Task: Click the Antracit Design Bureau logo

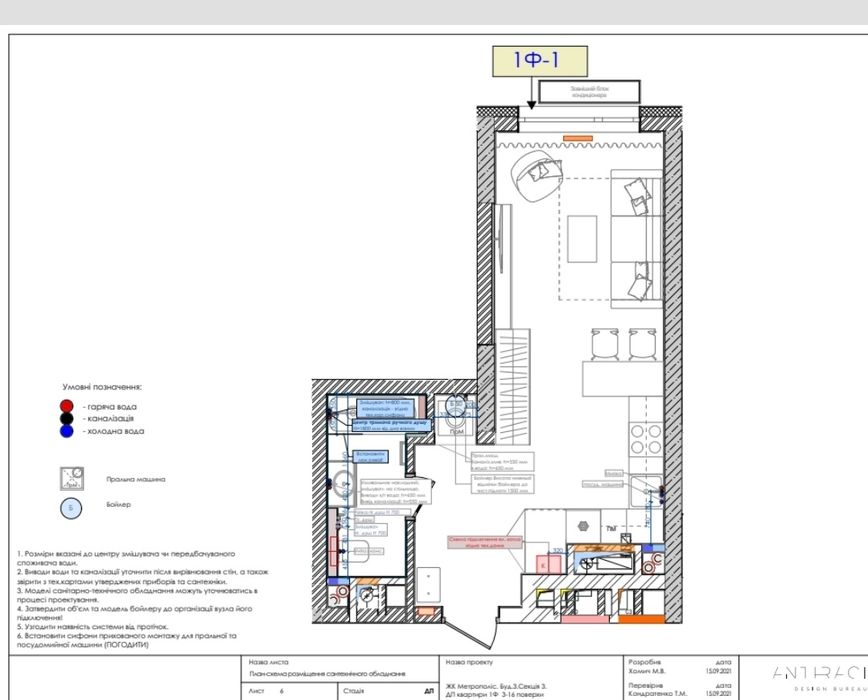Action: tap(820, 678)
